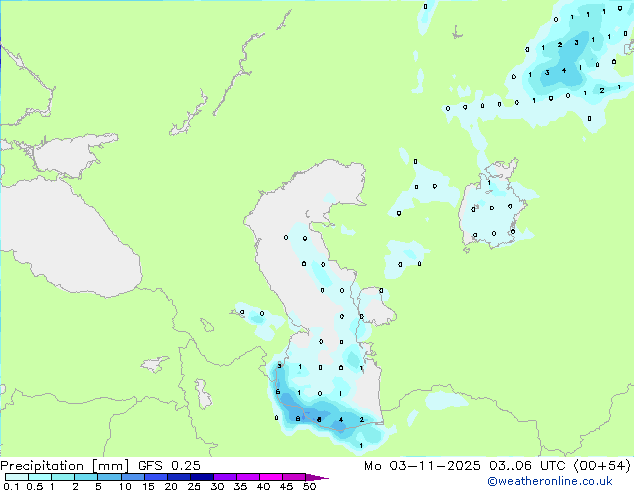This screenshot has width=634, height=490.
Task: Click the "0.1" legend scale label
Action: pos(11,486)
